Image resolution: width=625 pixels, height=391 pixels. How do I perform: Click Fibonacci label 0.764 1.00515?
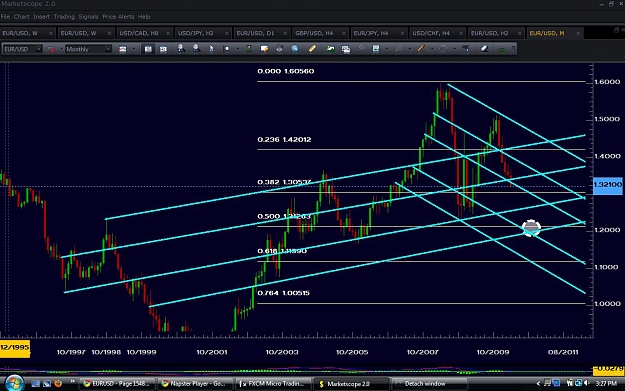pyautogui.click(x=283, y=293)
